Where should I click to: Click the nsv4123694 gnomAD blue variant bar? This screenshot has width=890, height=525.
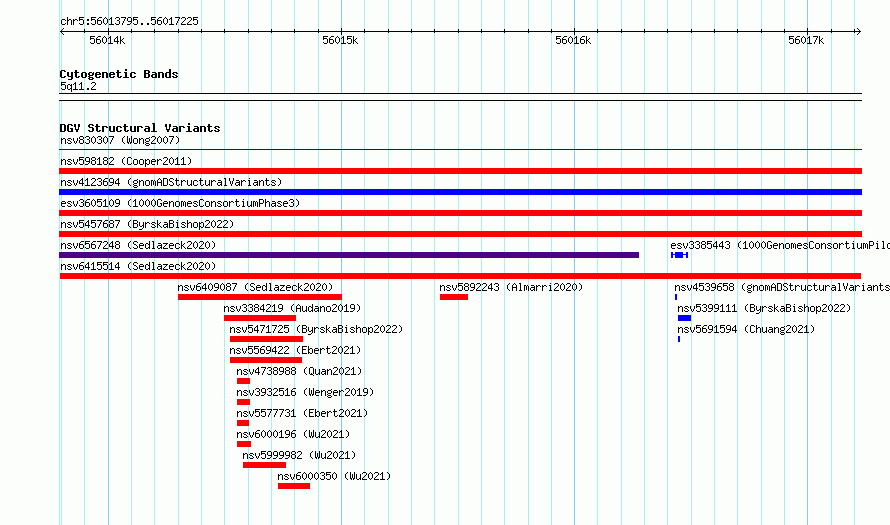(460, 192)
